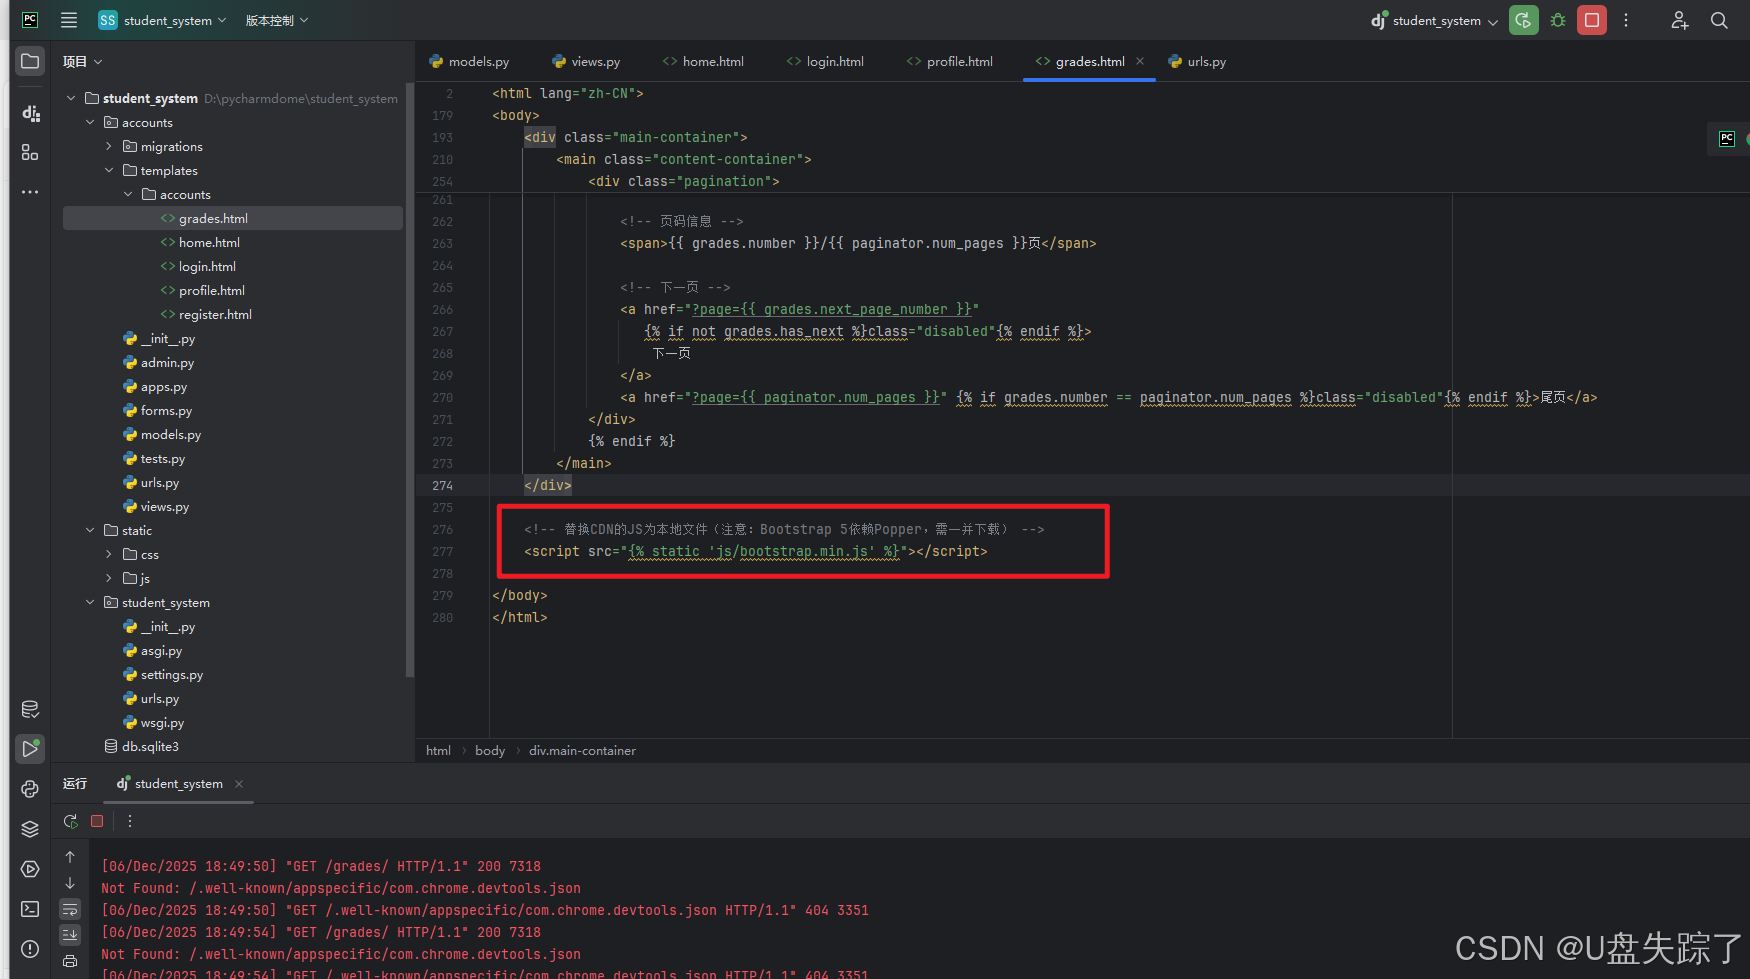Click gutter line number 277

pyautogui.click(x=443, y=552)
